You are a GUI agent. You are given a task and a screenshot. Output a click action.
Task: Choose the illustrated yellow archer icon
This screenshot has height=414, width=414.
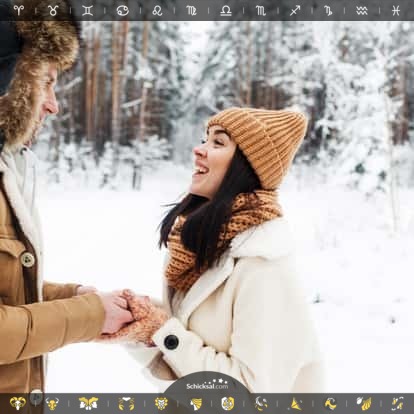pyautogui.click(x=296, y=404)
